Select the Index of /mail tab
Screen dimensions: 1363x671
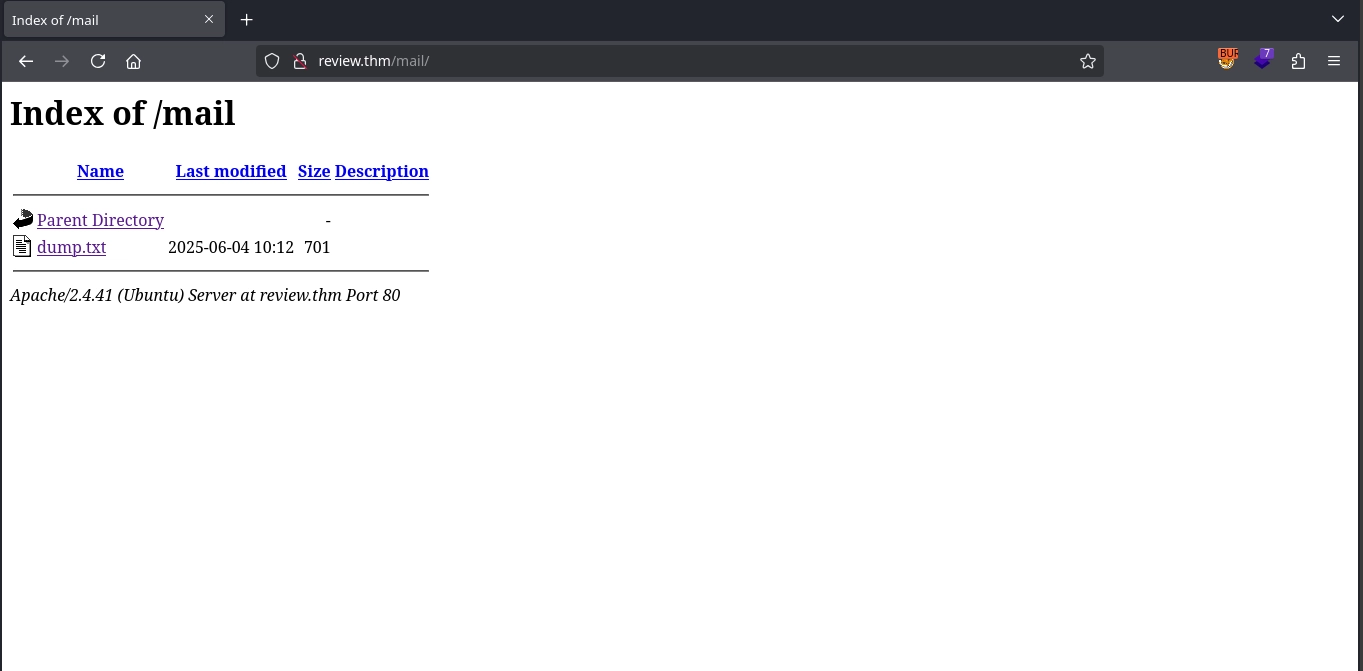[100, 20]
